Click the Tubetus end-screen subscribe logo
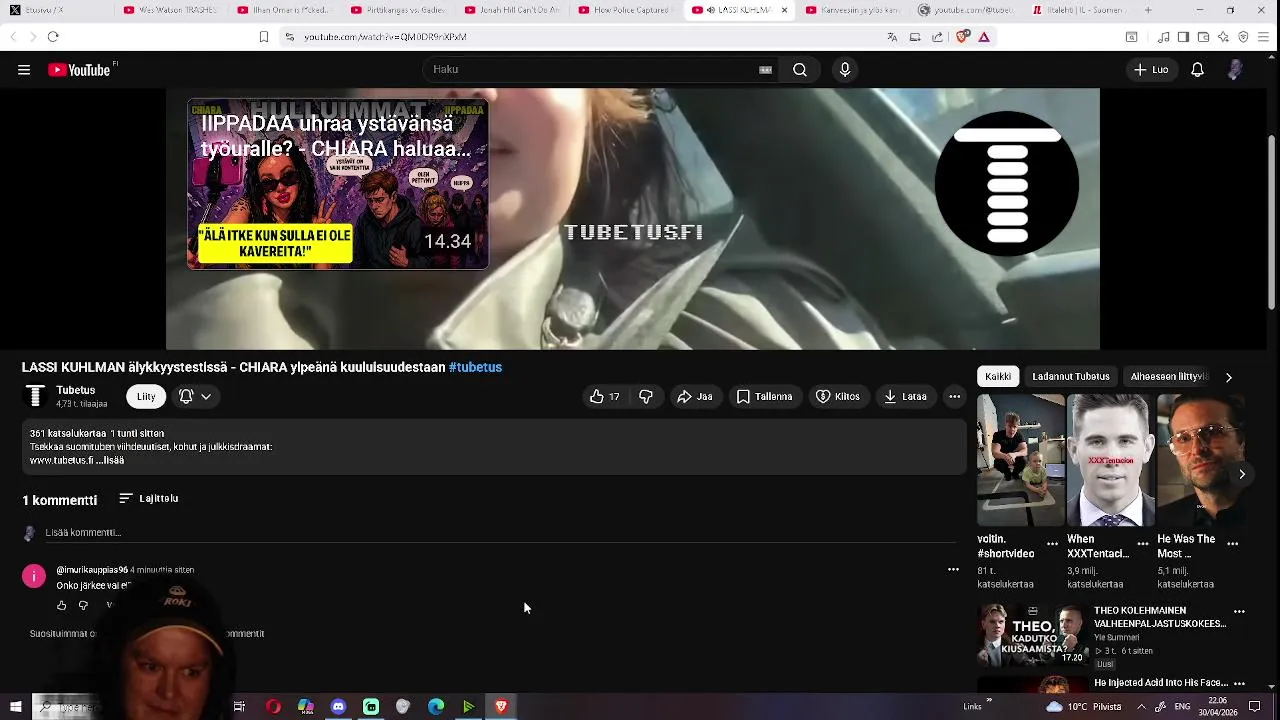Viewport: 1280px width, 720px height. point(1007,184)
